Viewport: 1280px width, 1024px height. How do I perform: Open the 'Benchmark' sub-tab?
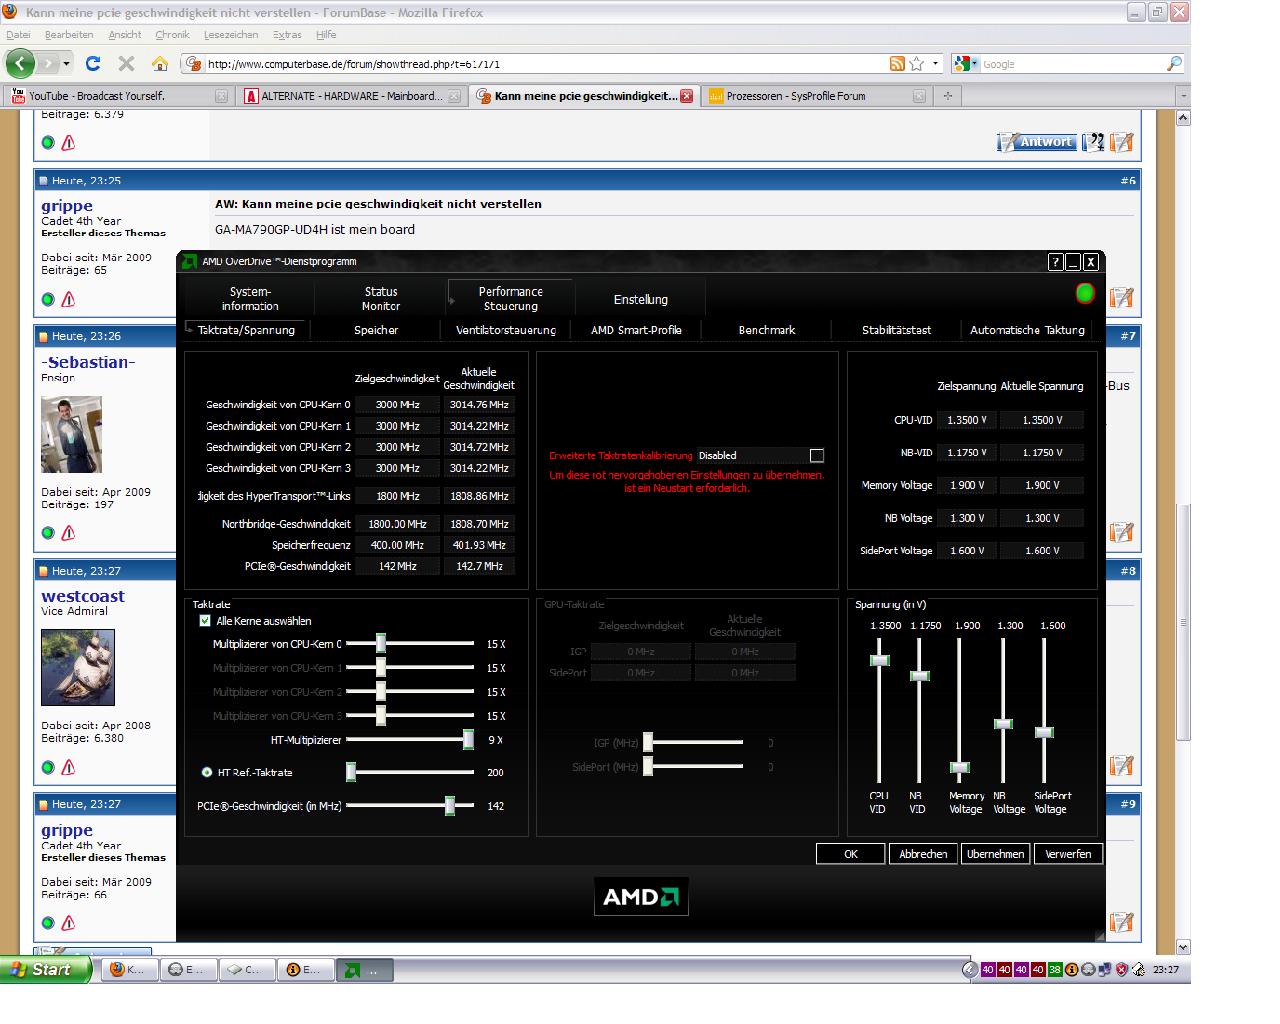(x=767, y=330)
